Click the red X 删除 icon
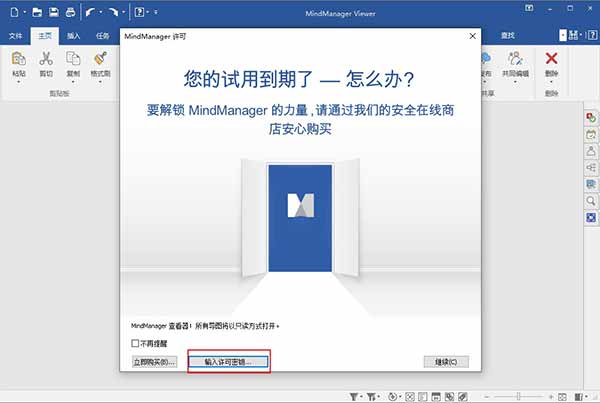Viewport: 600px width, 403px height. pyautogui.click(x=551, y=58)
